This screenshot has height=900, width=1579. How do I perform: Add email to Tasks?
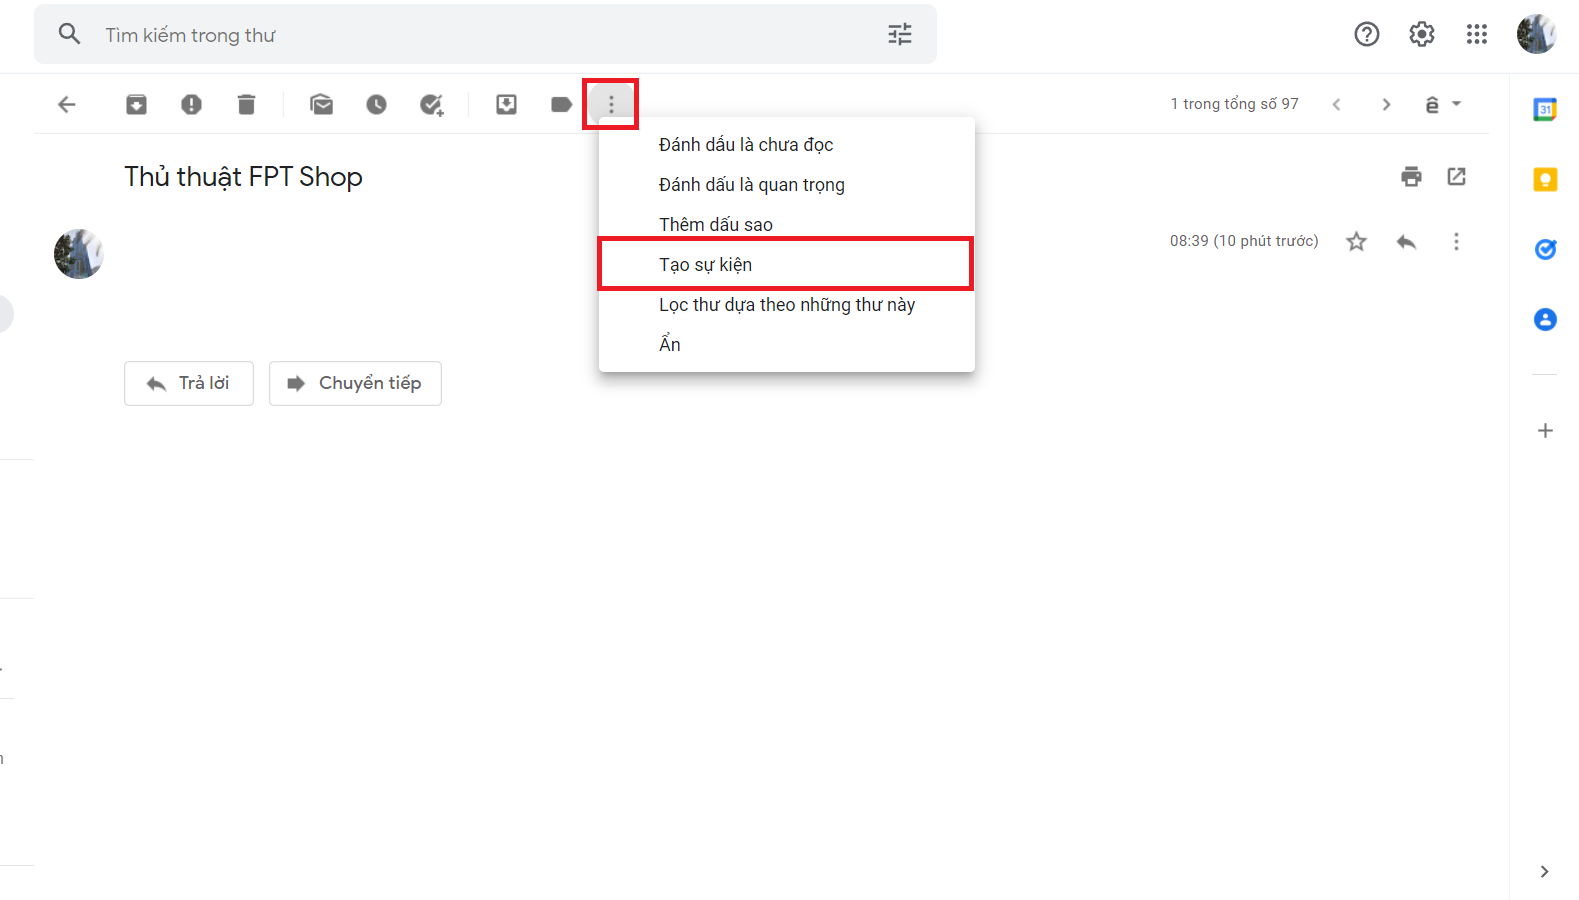point(431,104)
